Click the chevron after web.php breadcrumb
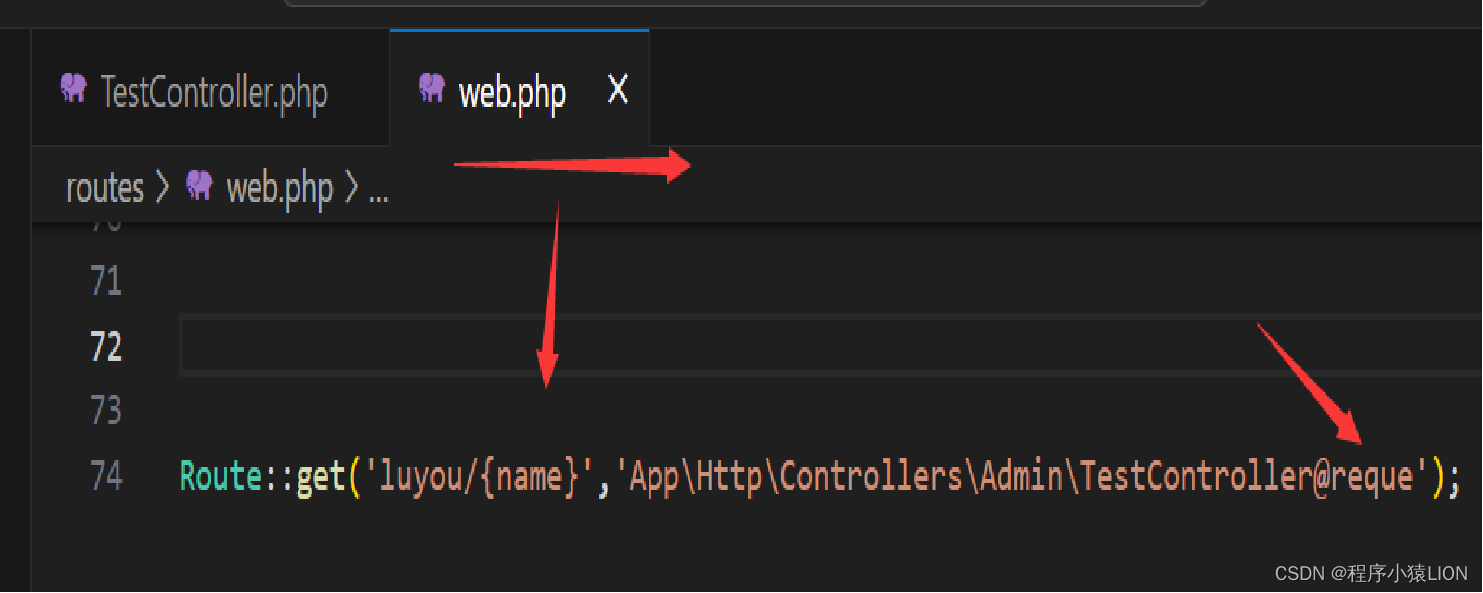The height and width of the screenshot is (593, 1483). (353, 187)
